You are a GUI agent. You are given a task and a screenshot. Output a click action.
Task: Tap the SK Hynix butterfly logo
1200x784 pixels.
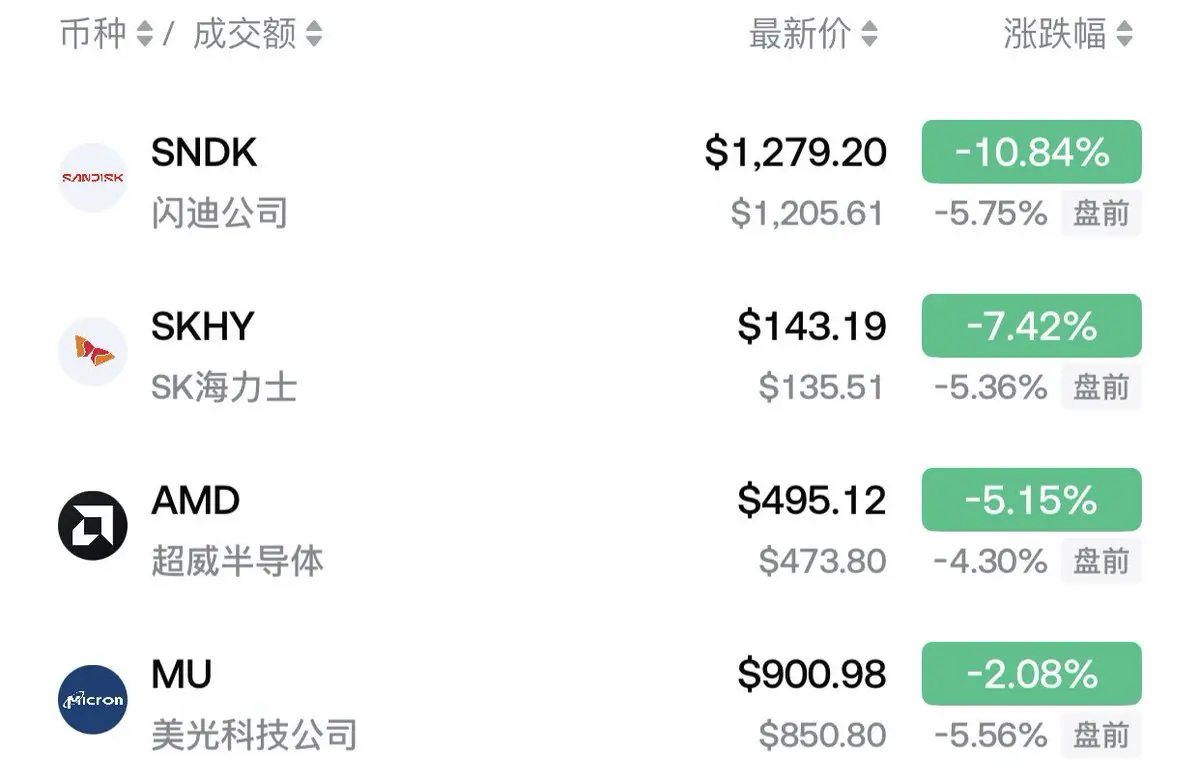tap(93, 352)
